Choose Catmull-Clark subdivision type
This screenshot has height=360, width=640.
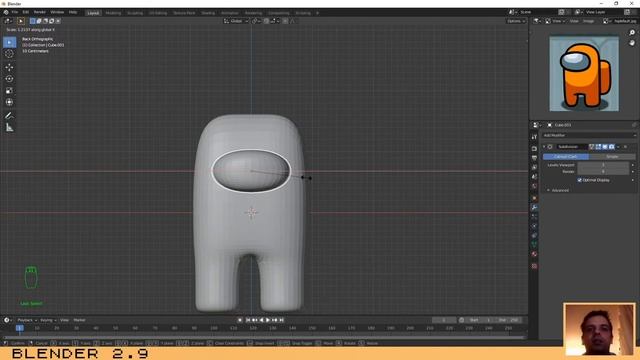click(x=566, y=157)
